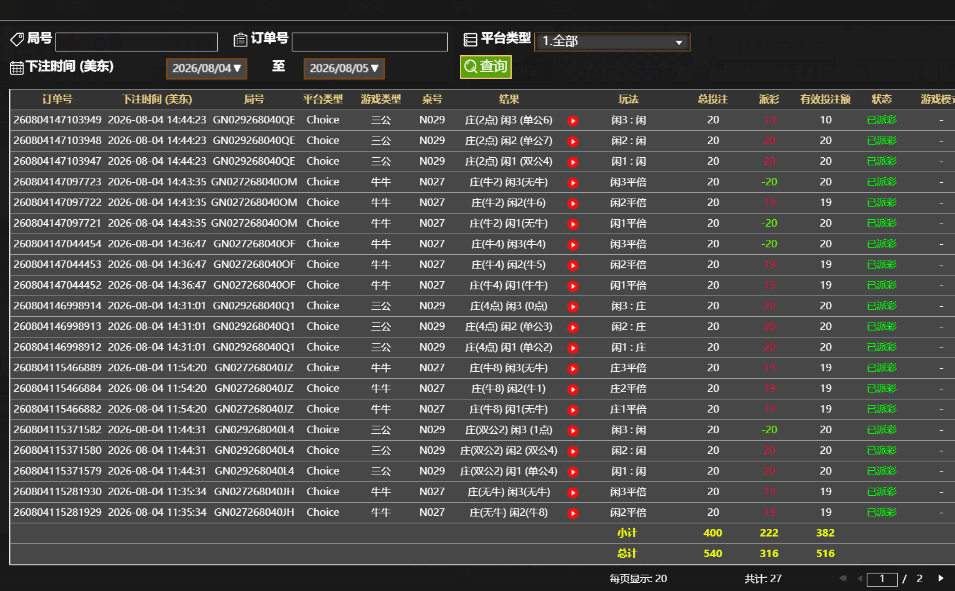
Task: Play video for order 260804115466882
Action: click(573, 410)
